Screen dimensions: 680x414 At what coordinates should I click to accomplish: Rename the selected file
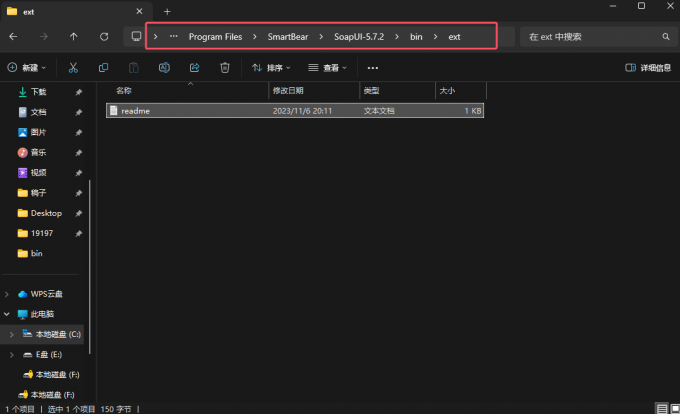[164, 68]
